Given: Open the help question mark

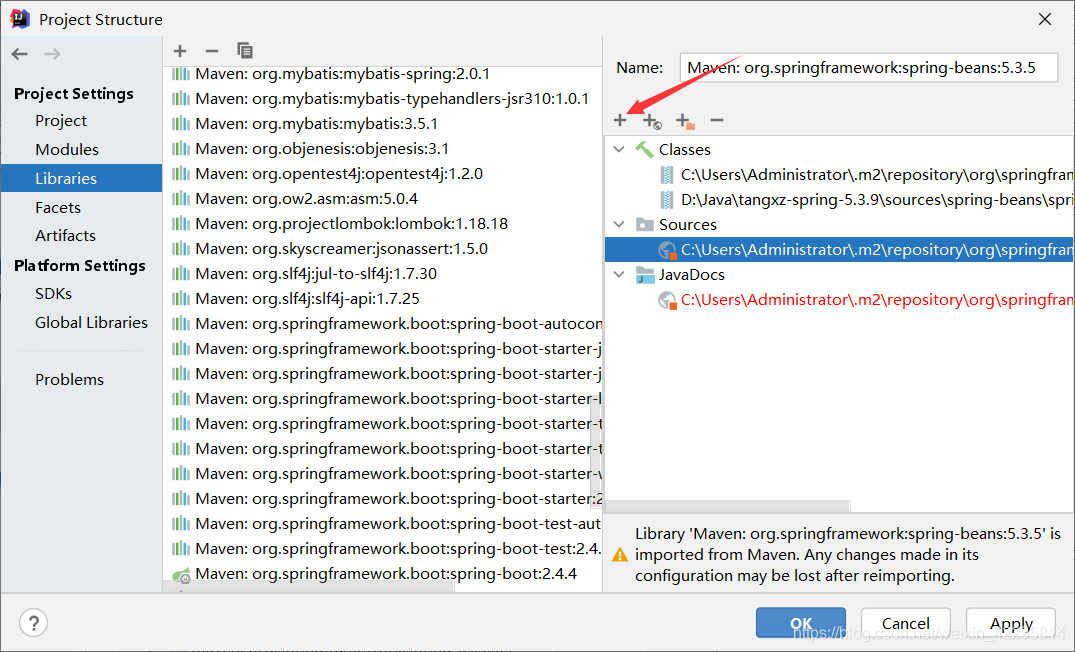Looking at the screenshot, I should point(34,623).
